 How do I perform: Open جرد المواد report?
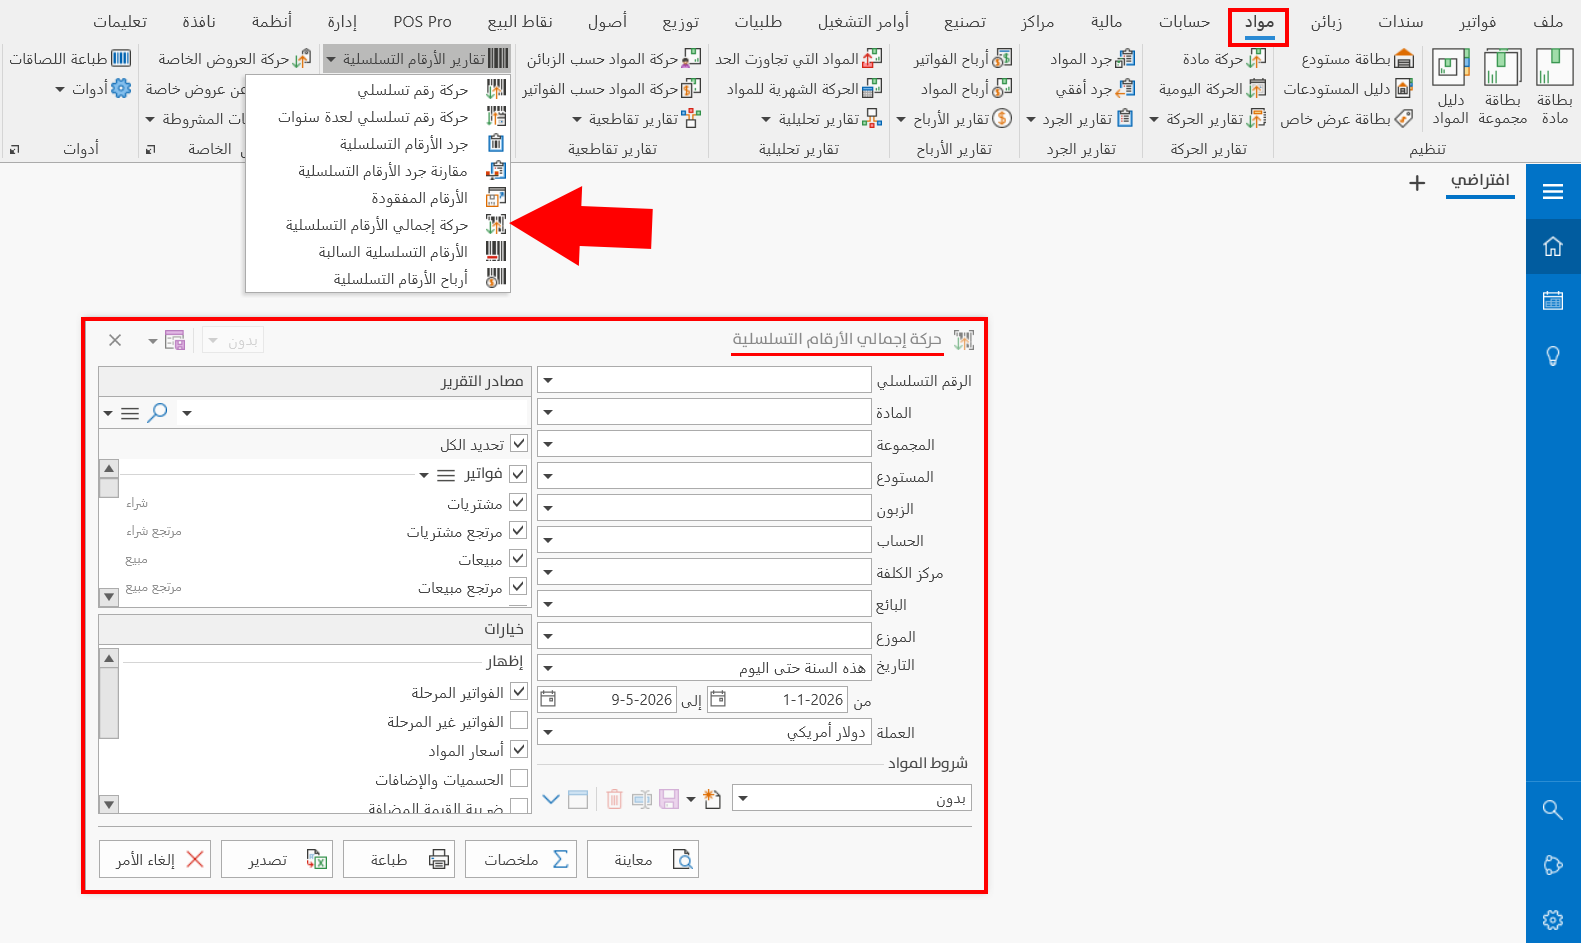coord(1092,59)
